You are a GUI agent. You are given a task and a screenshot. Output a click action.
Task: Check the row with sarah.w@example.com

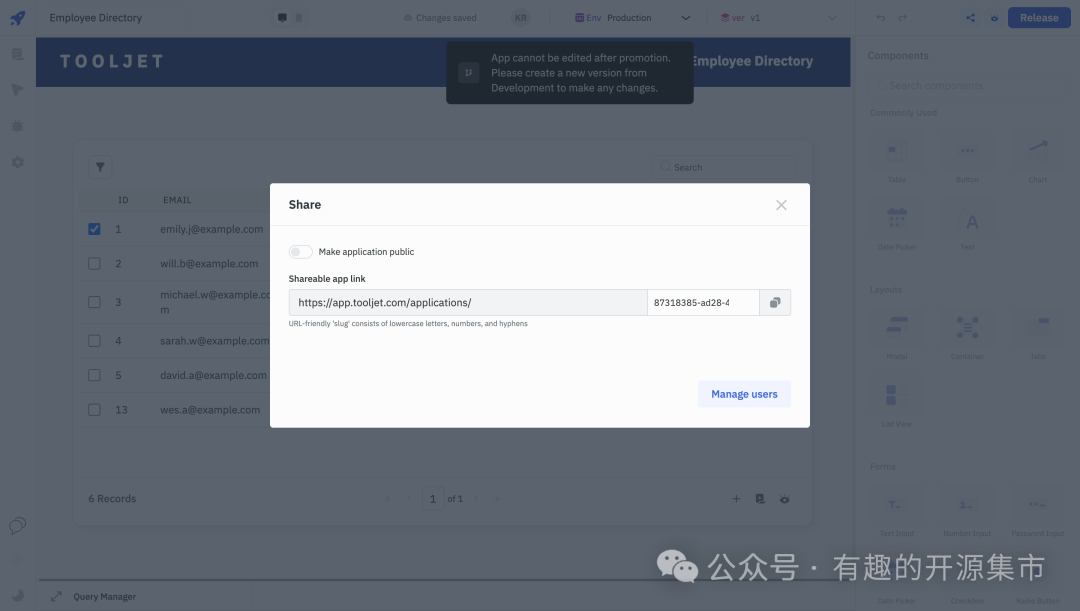click(94, 340)
